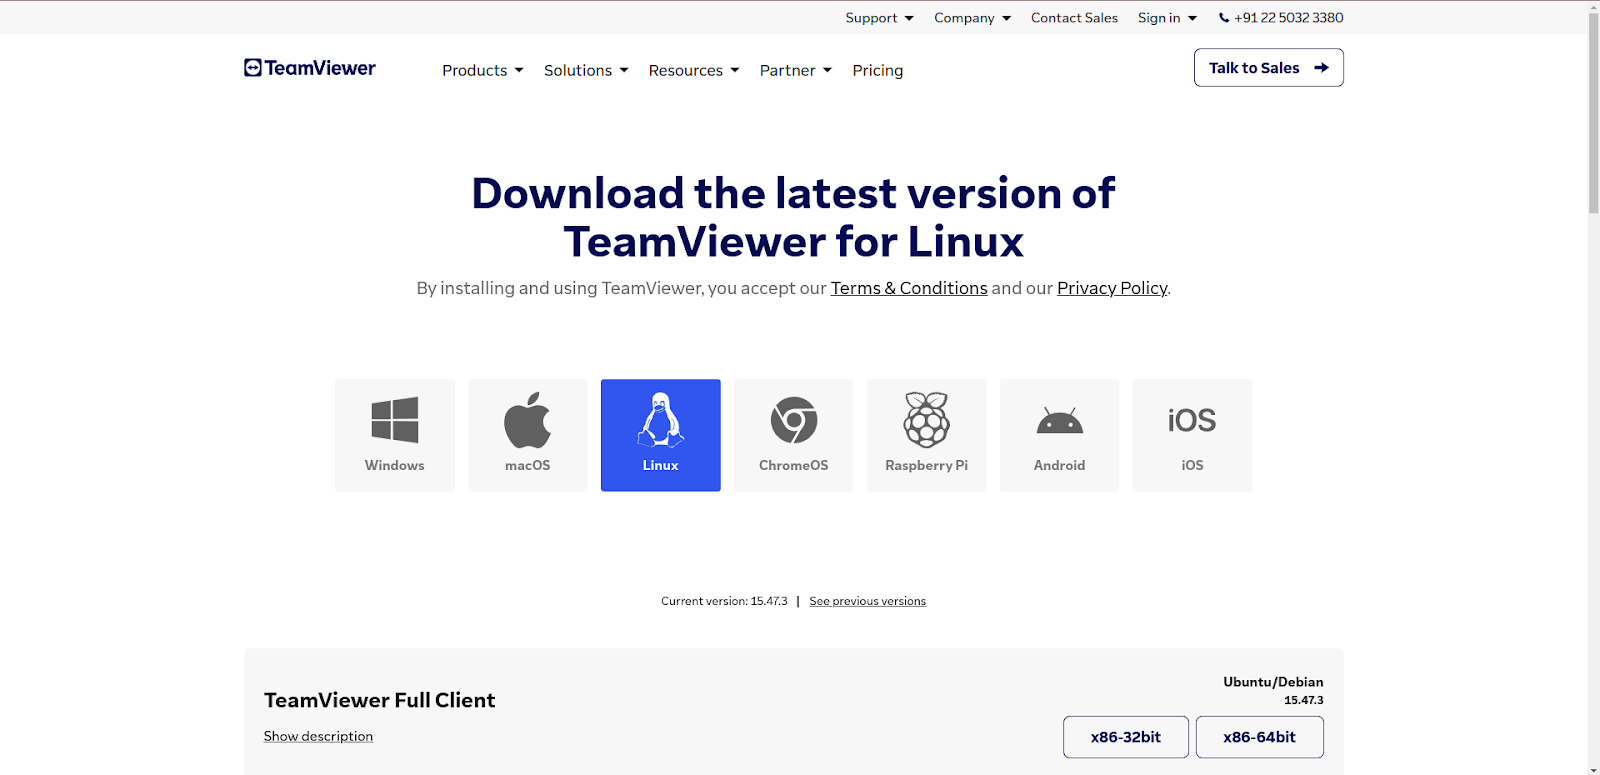
Task: Click the TeamViewer logo
Action: 310,68
